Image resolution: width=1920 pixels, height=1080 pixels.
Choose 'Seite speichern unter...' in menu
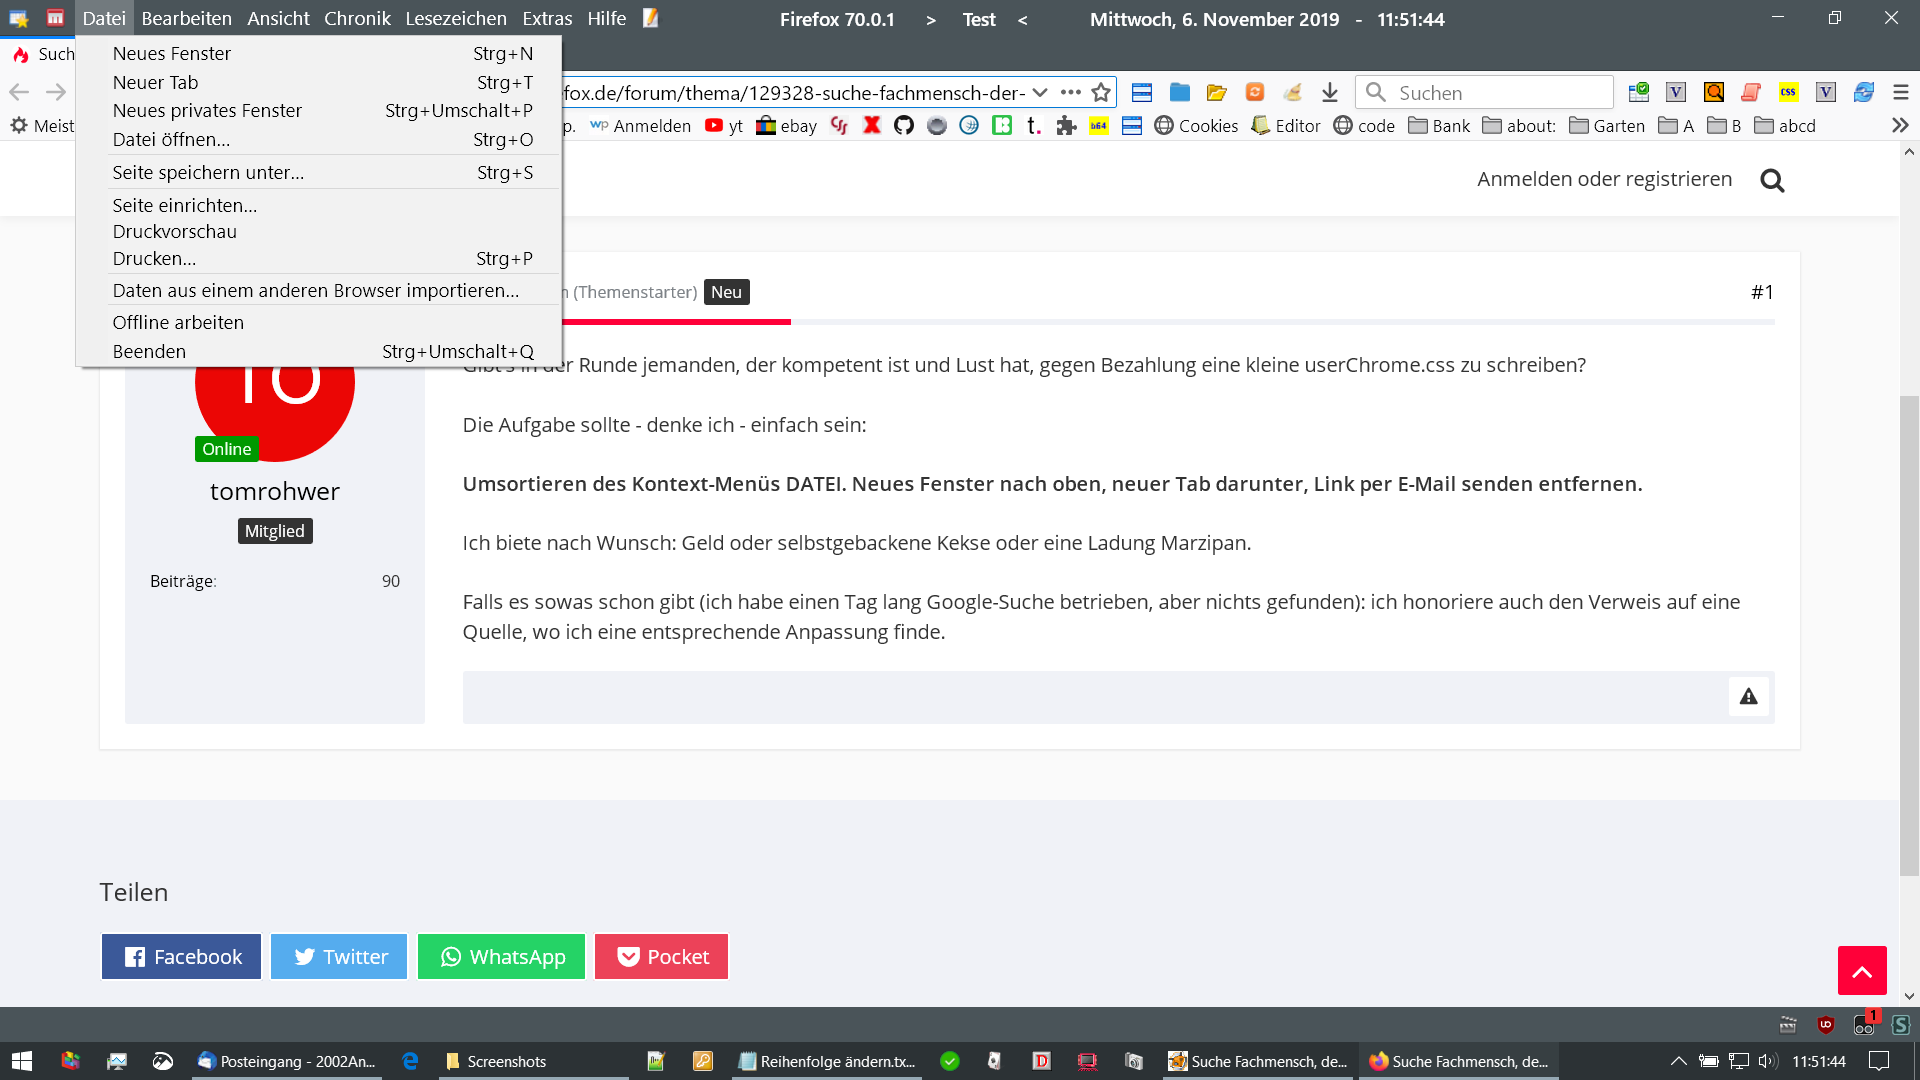(x=208, y=173)
